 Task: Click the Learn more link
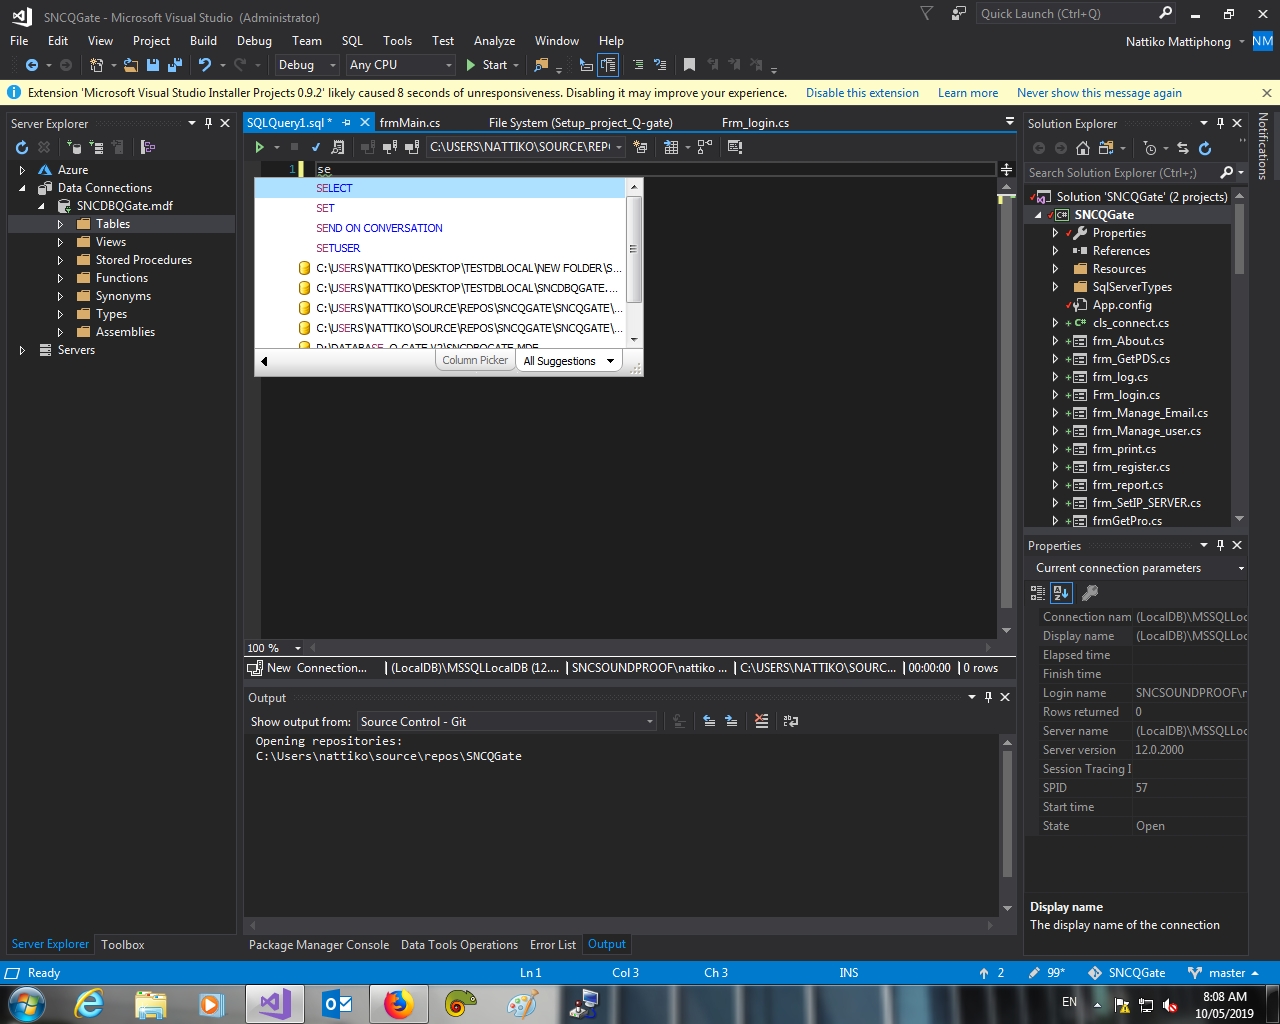pyautogui.click(x=968, y=93)
